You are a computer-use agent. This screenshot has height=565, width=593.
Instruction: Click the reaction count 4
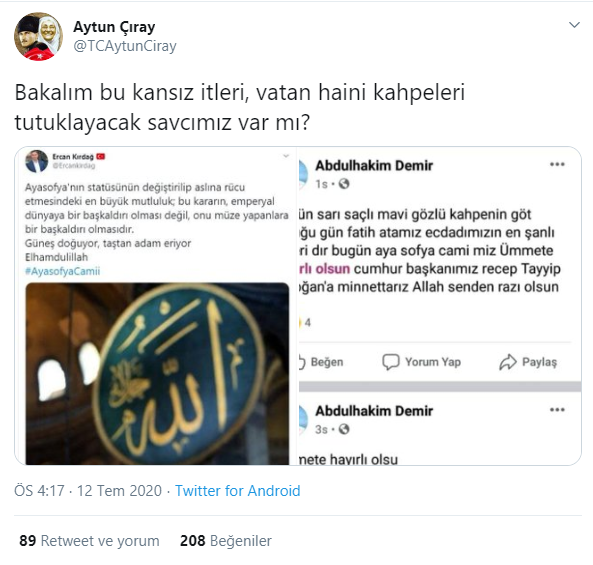(307, 323)
